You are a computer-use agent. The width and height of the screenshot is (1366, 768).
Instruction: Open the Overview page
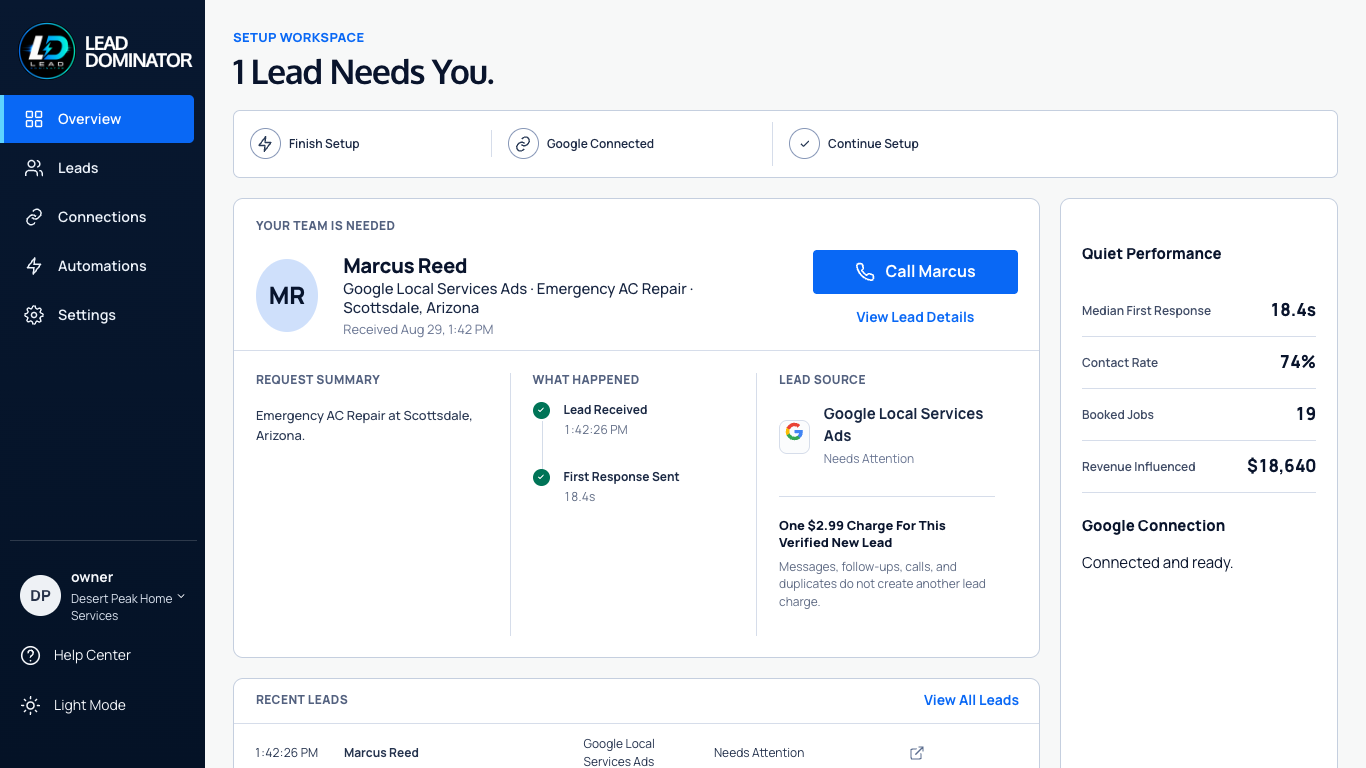[x=99, y=119]
